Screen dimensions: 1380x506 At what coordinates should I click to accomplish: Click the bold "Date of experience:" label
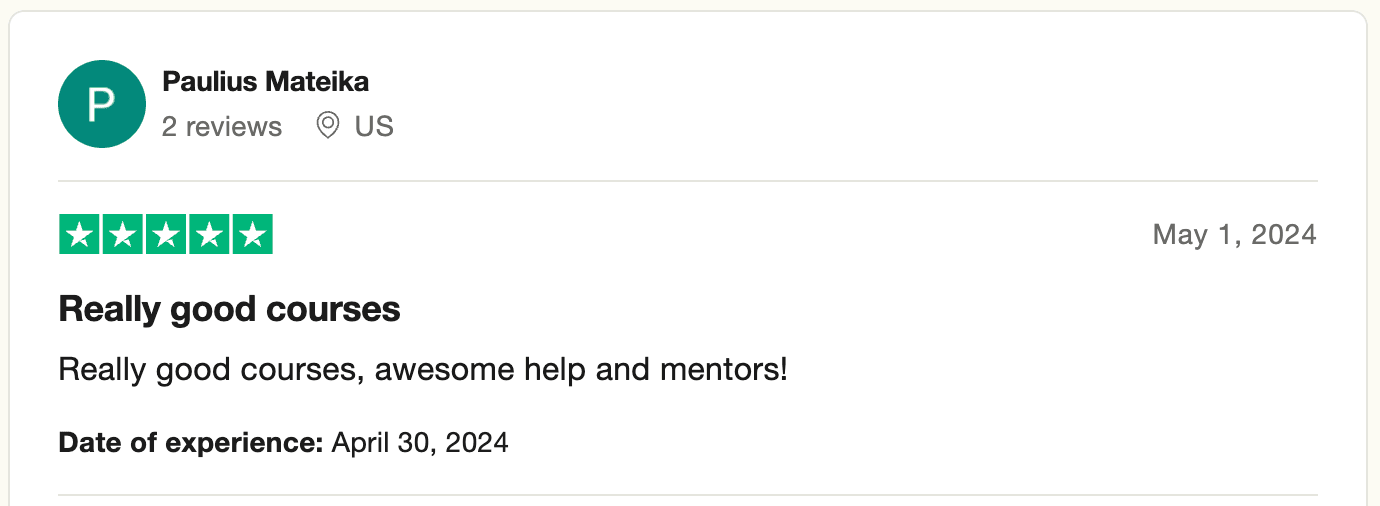[x=191, y=442]
